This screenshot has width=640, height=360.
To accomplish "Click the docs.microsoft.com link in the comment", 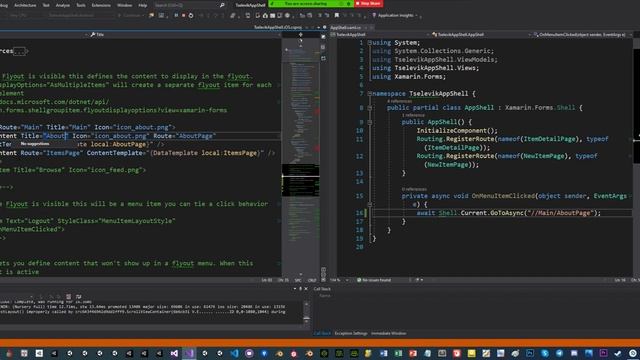I will tap(55, 102).
